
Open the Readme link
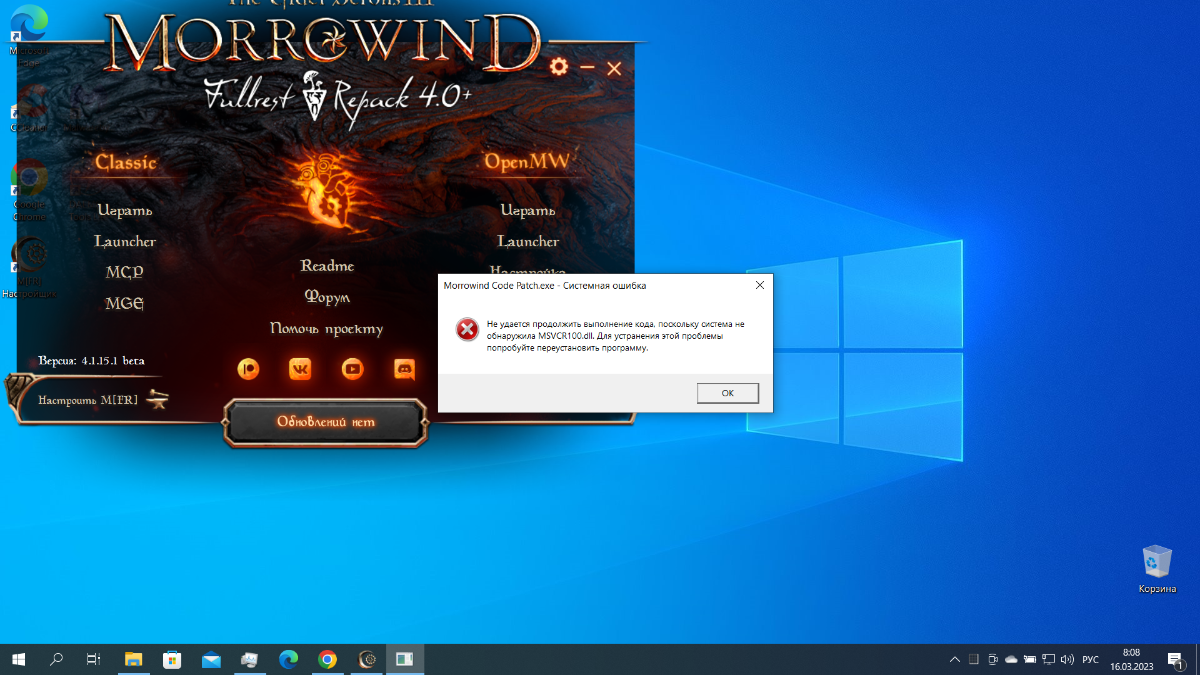(x=327, y=266)
